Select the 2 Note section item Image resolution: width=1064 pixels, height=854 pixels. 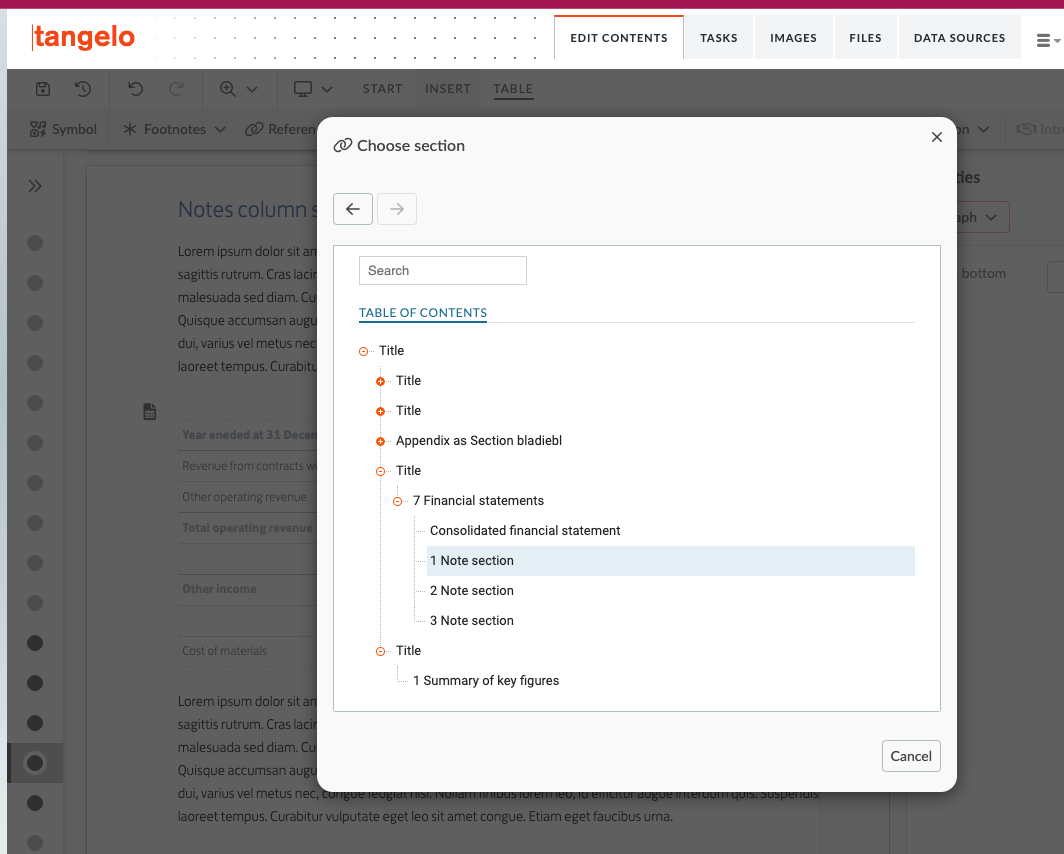click(x=472, y=591)
